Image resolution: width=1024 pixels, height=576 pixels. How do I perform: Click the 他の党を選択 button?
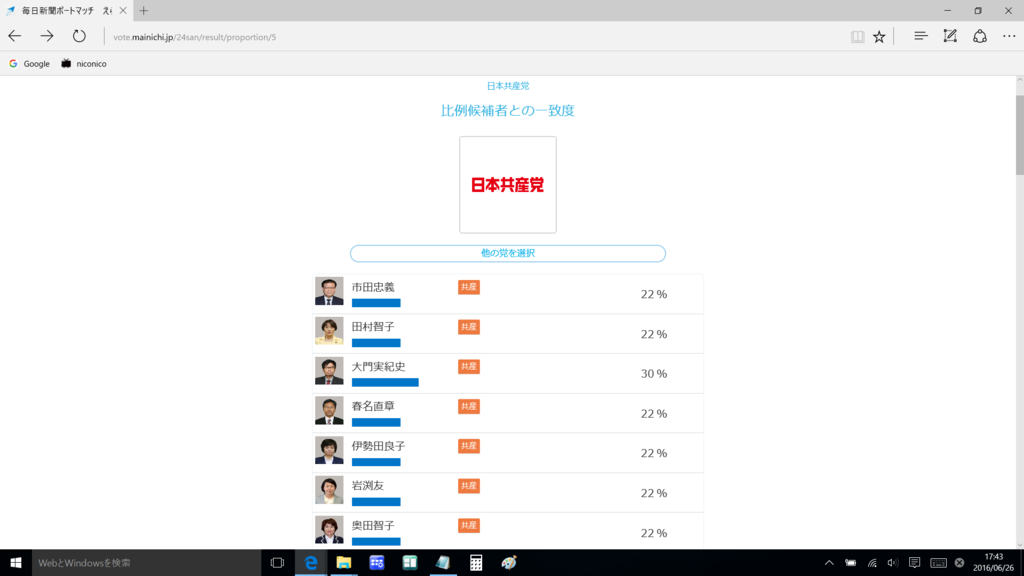508,253
